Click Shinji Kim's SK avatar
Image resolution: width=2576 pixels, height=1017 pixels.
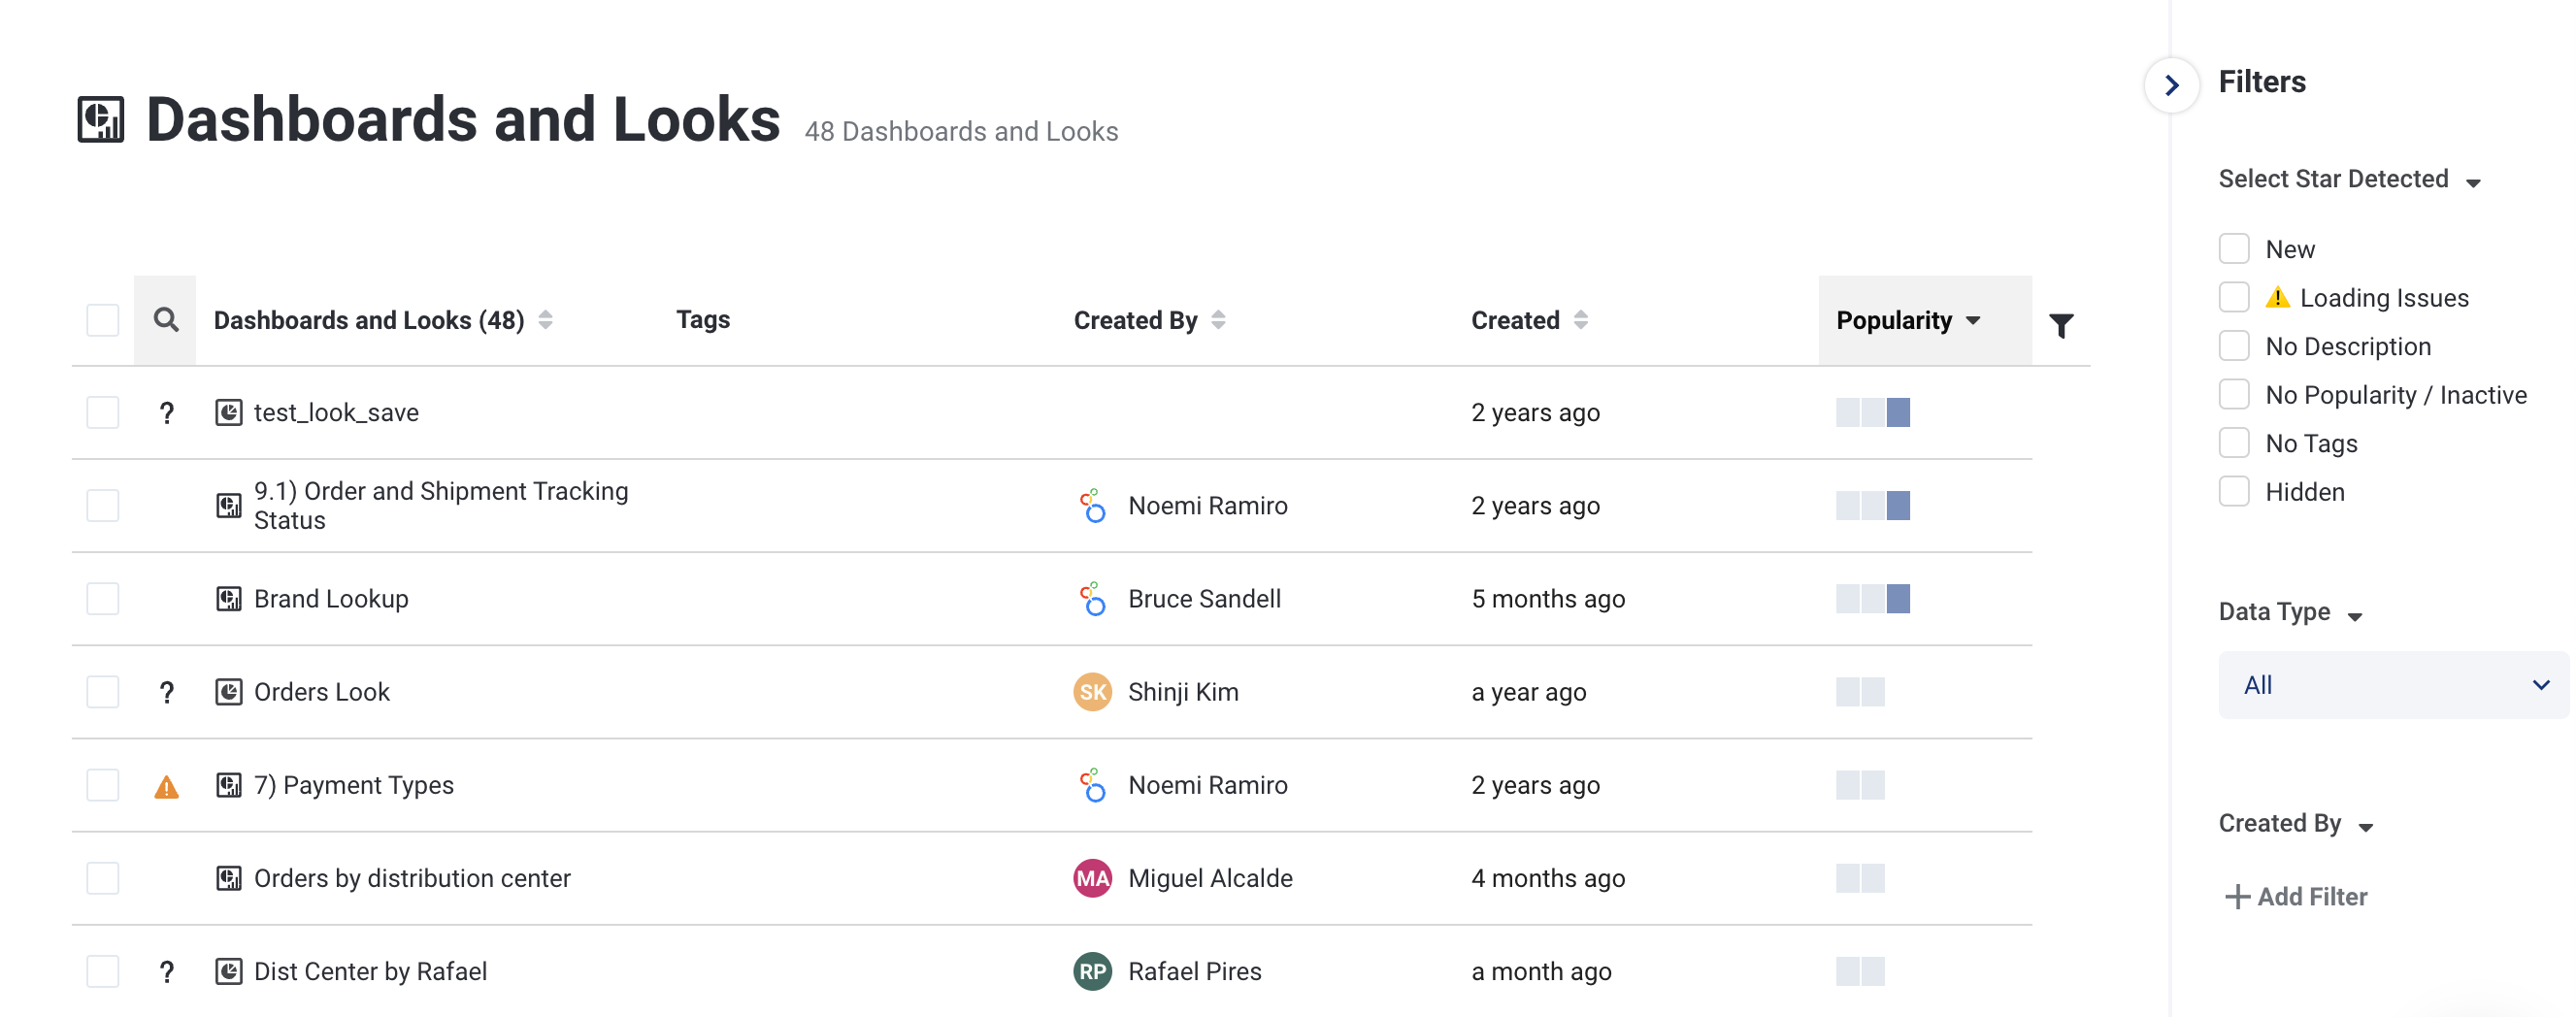(x=1092, y=692)
